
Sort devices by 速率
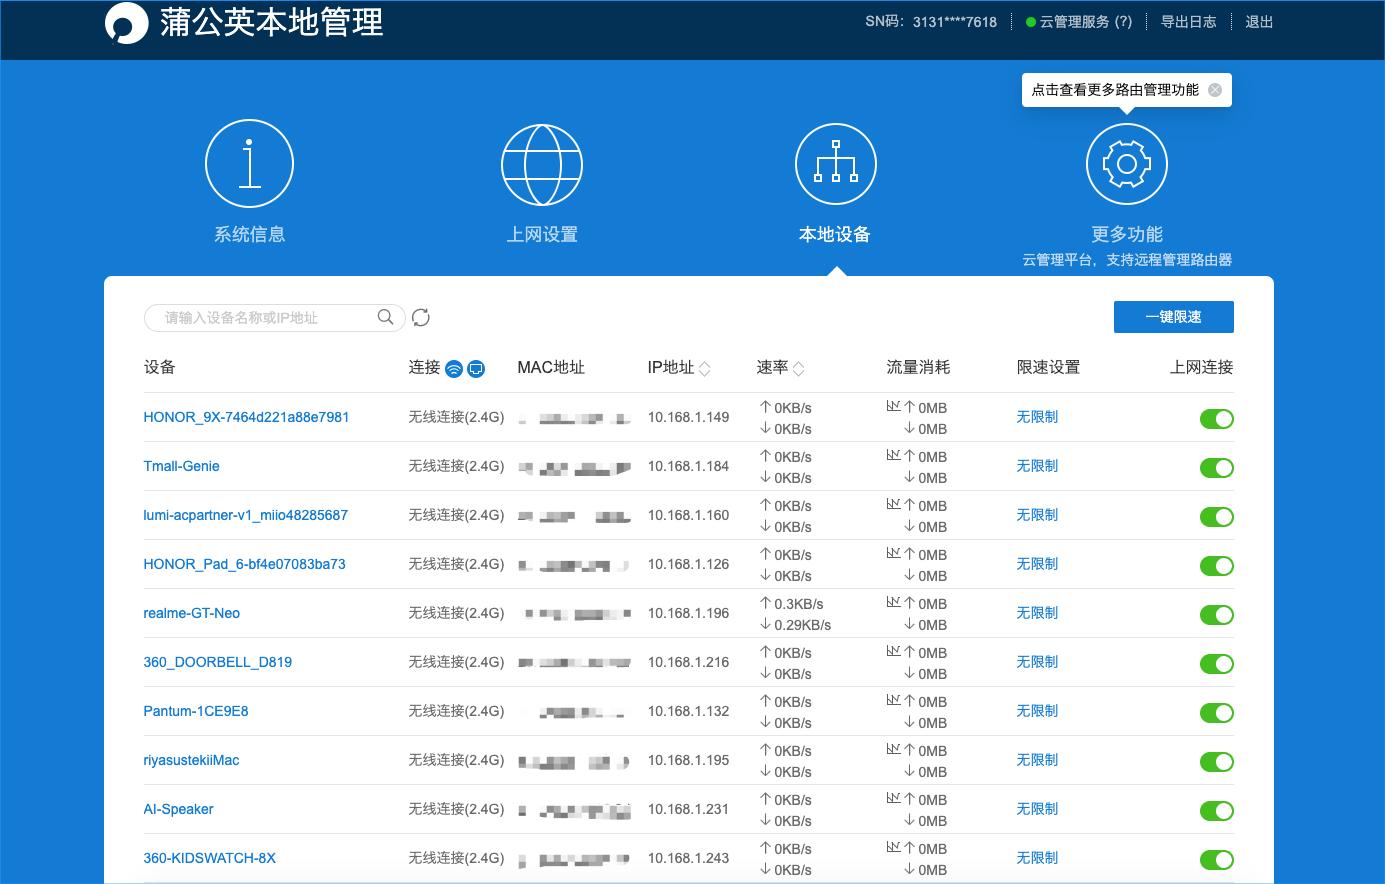click(798, 367)
